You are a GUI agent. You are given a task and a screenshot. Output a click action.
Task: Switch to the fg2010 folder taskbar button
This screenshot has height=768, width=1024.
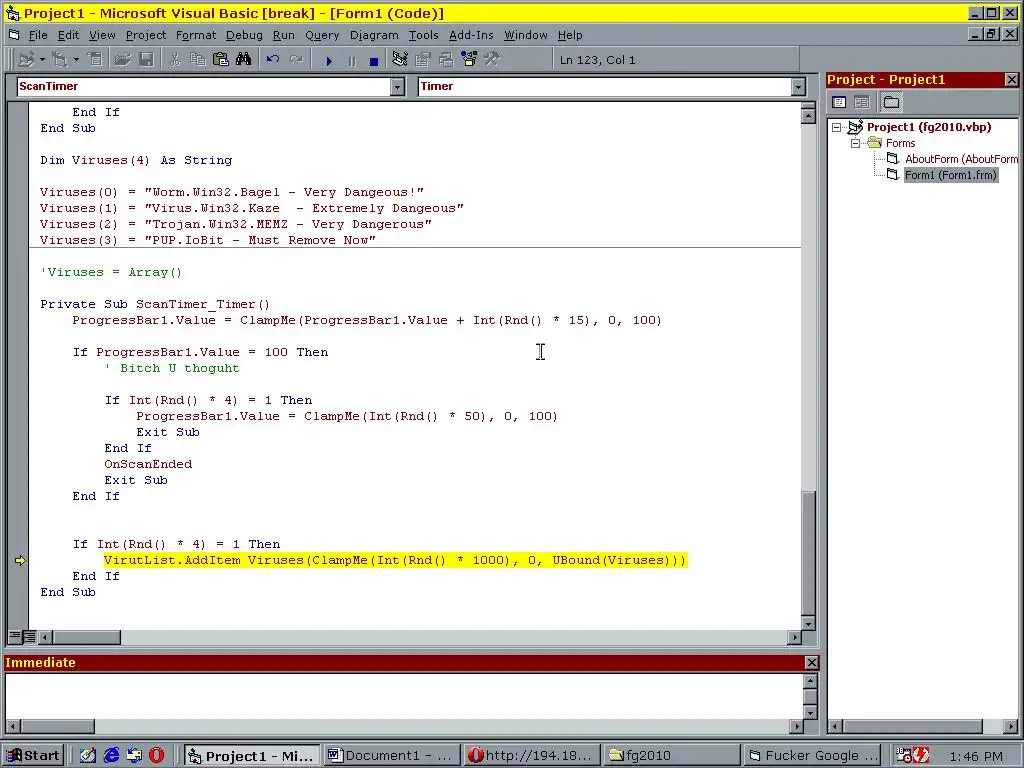671,756
